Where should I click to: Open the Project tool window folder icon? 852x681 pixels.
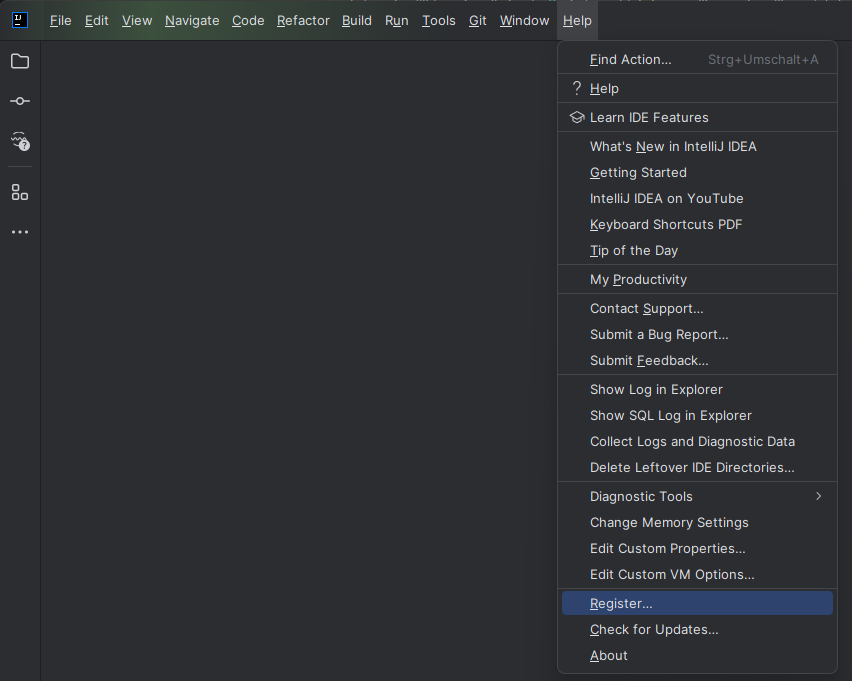point(20,61)
